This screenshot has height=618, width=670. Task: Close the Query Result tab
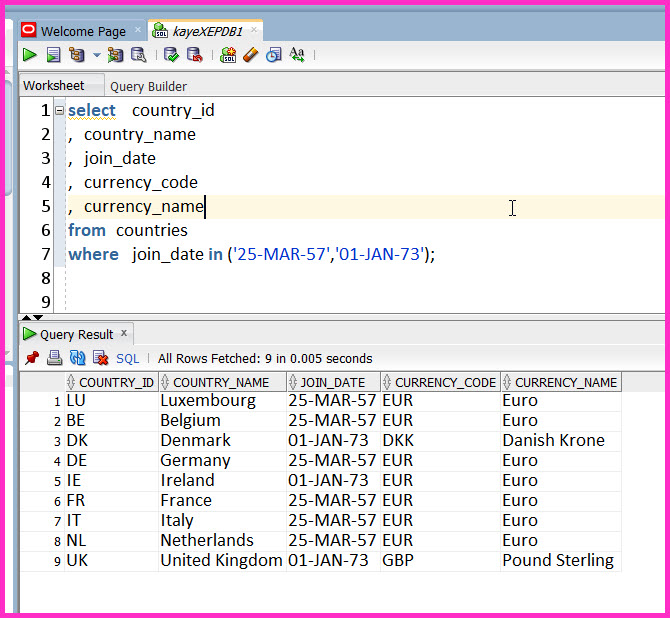[124, 333]
